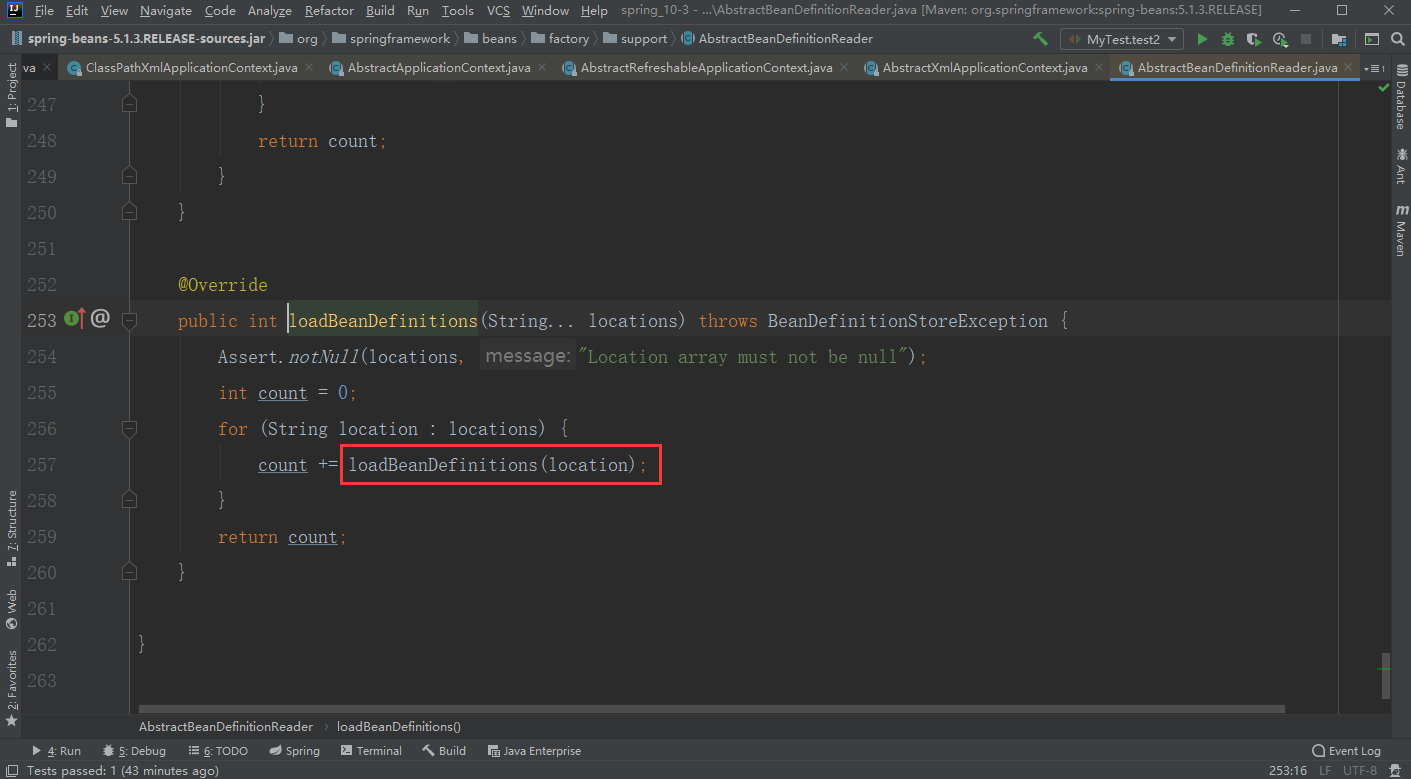
Task: Open the Java Enterprise tool window button
Action: [x=534, y=750]
